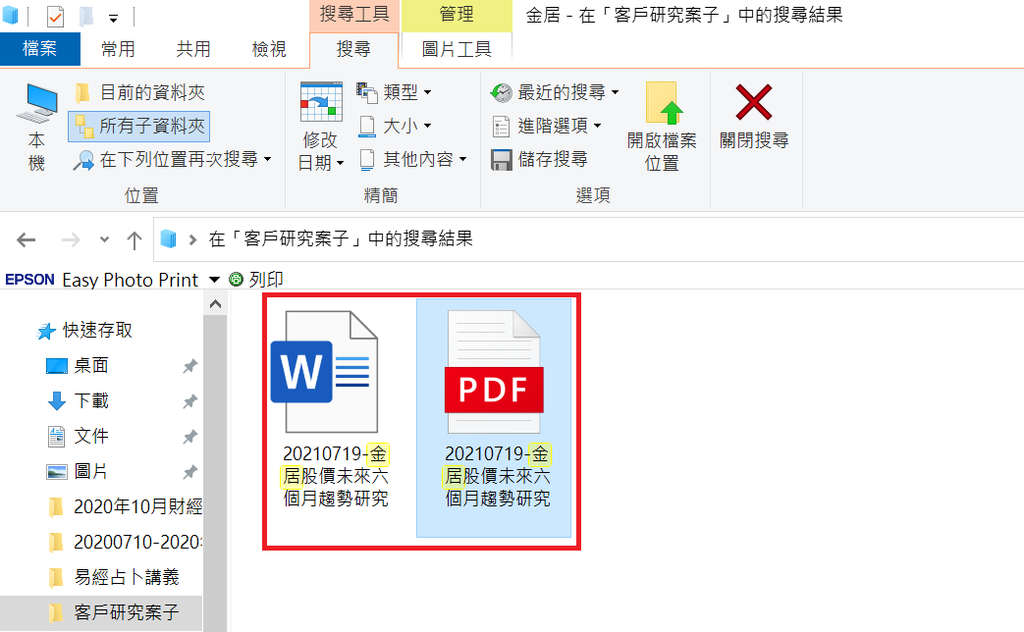Open Easy Photo Print dropdown arrow
This screenshot has height=632, width=1024.
[x=214, y=280]
